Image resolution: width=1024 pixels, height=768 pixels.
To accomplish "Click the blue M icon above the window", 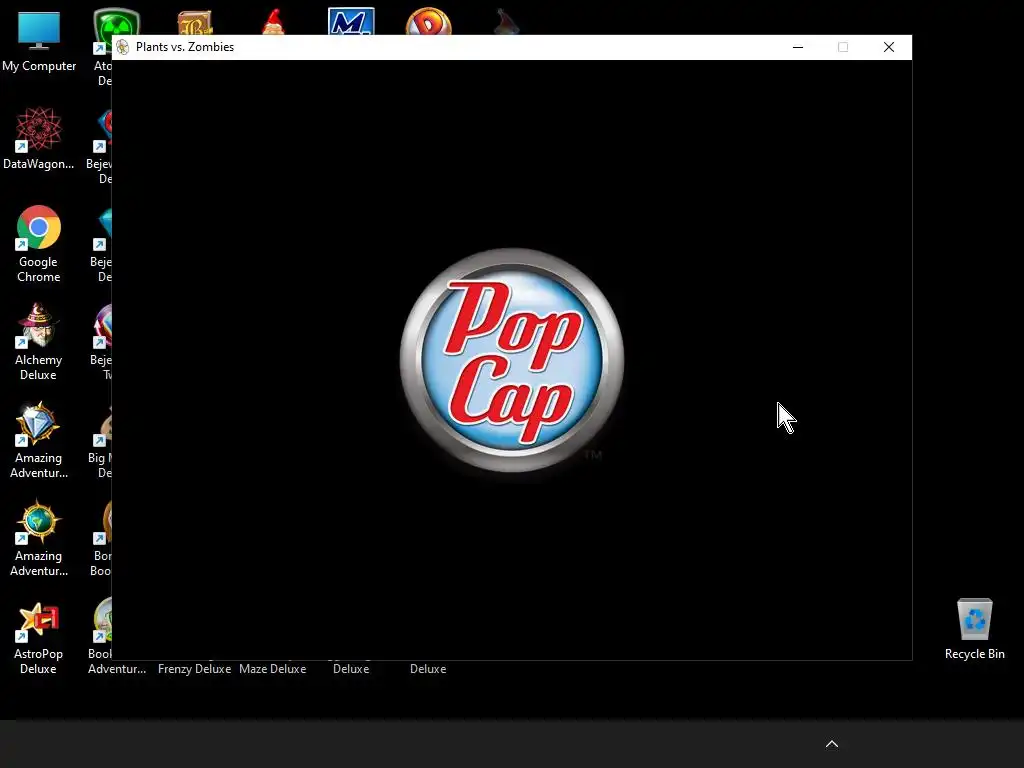I will point(351,22).
